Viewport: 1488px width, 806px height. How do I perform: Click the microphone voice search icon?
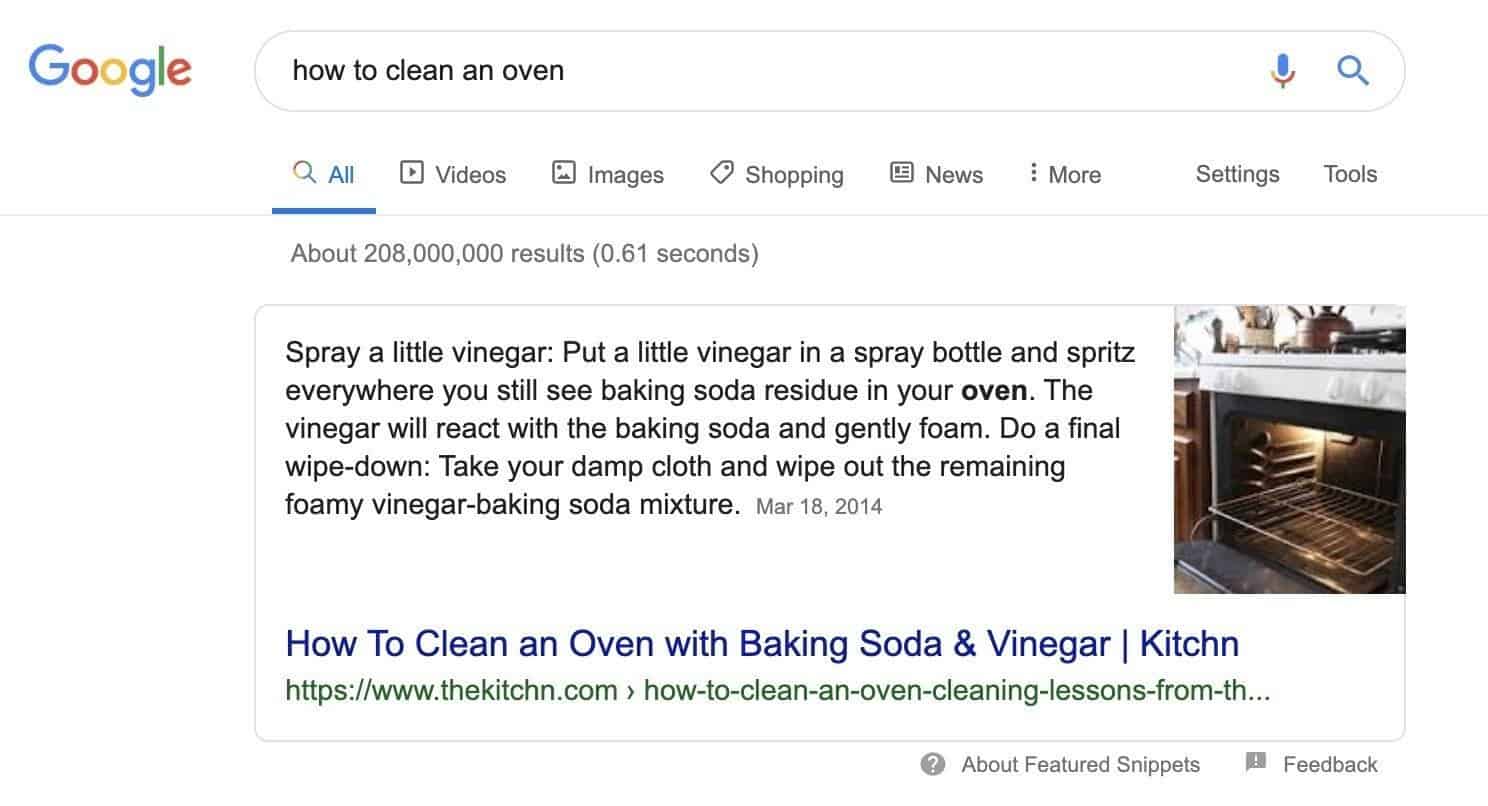(x=1282, y=70)
